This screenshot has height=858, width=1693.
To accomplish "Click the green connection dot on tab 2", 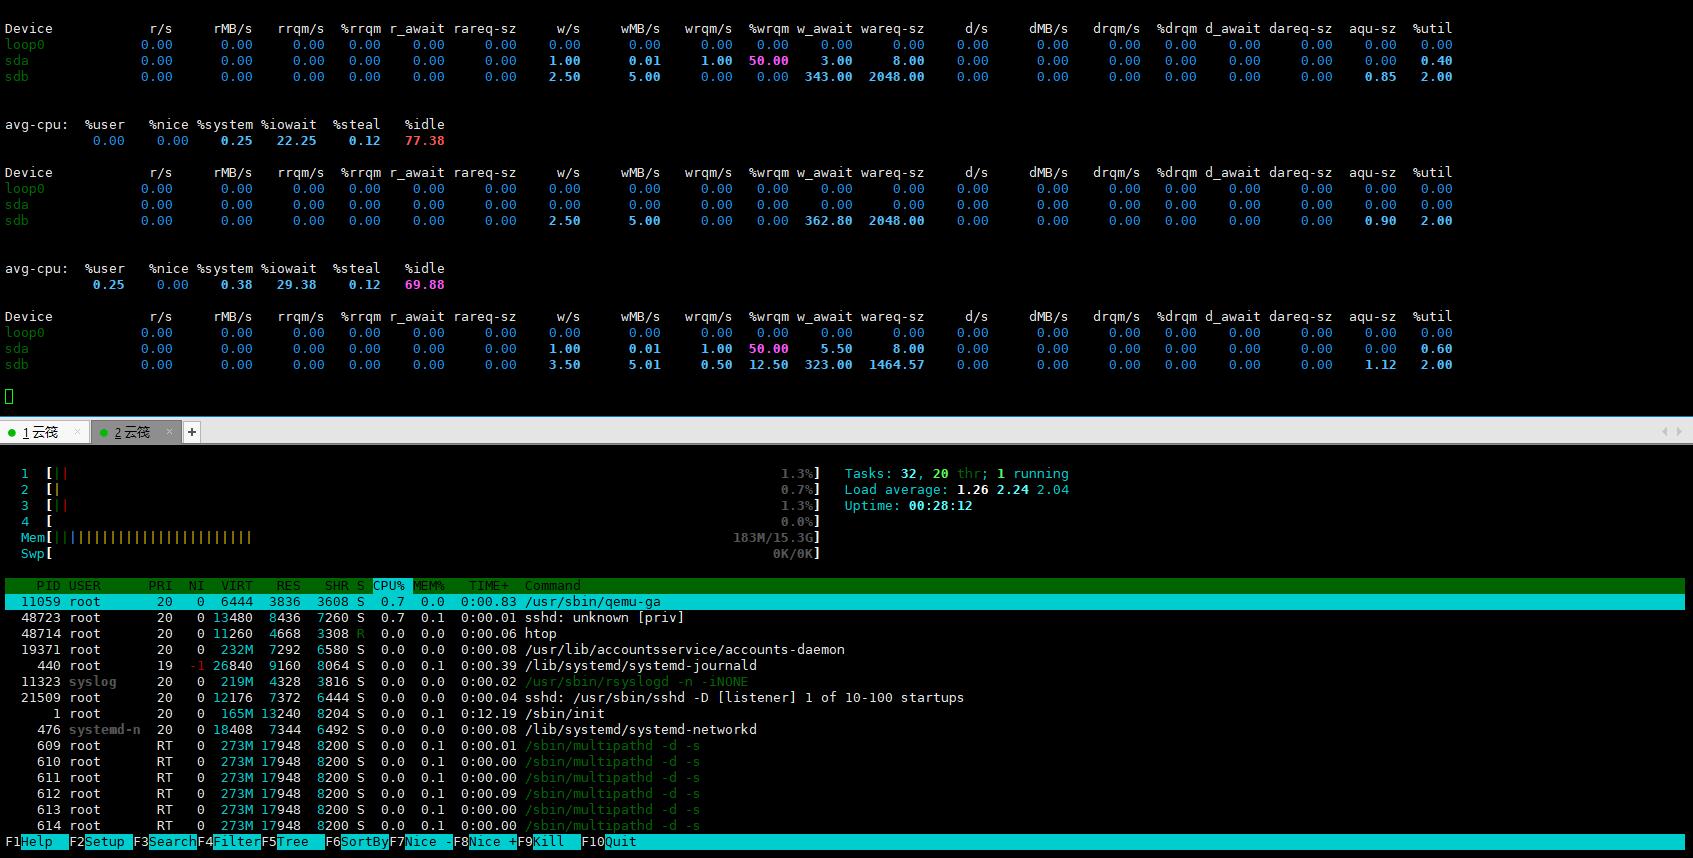I will point(103,433).
